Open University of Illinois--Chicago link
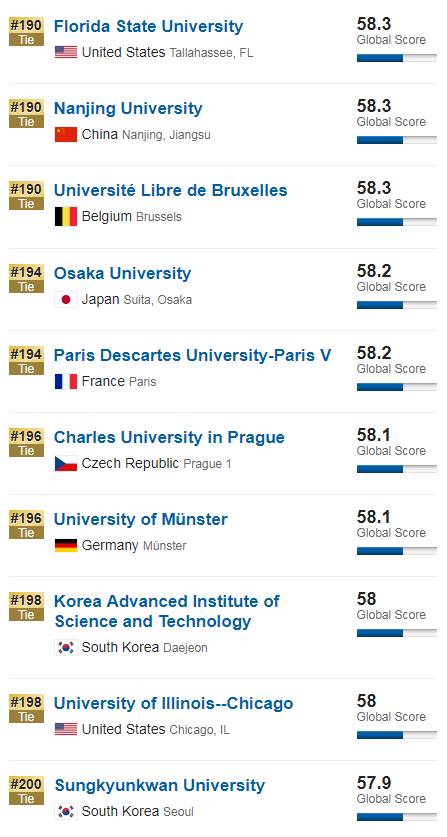Screen dimensions: 447x837 coord(174,704)
